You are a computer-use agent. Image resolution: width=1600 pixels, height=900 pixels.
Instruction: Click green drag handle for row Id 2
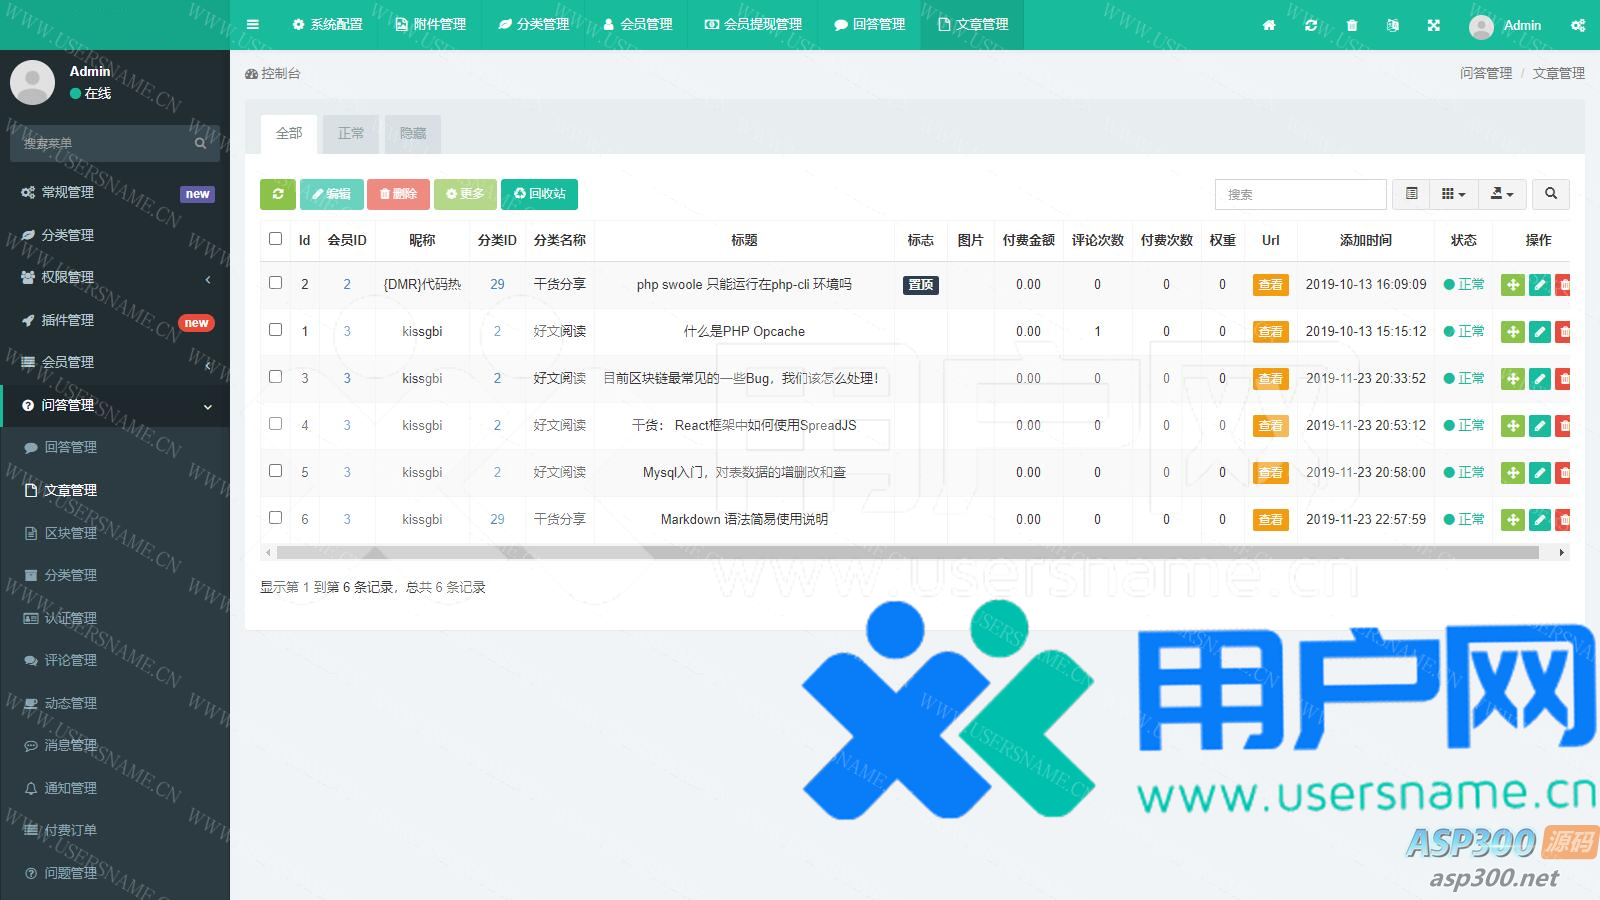click(x=1513, y=285)
